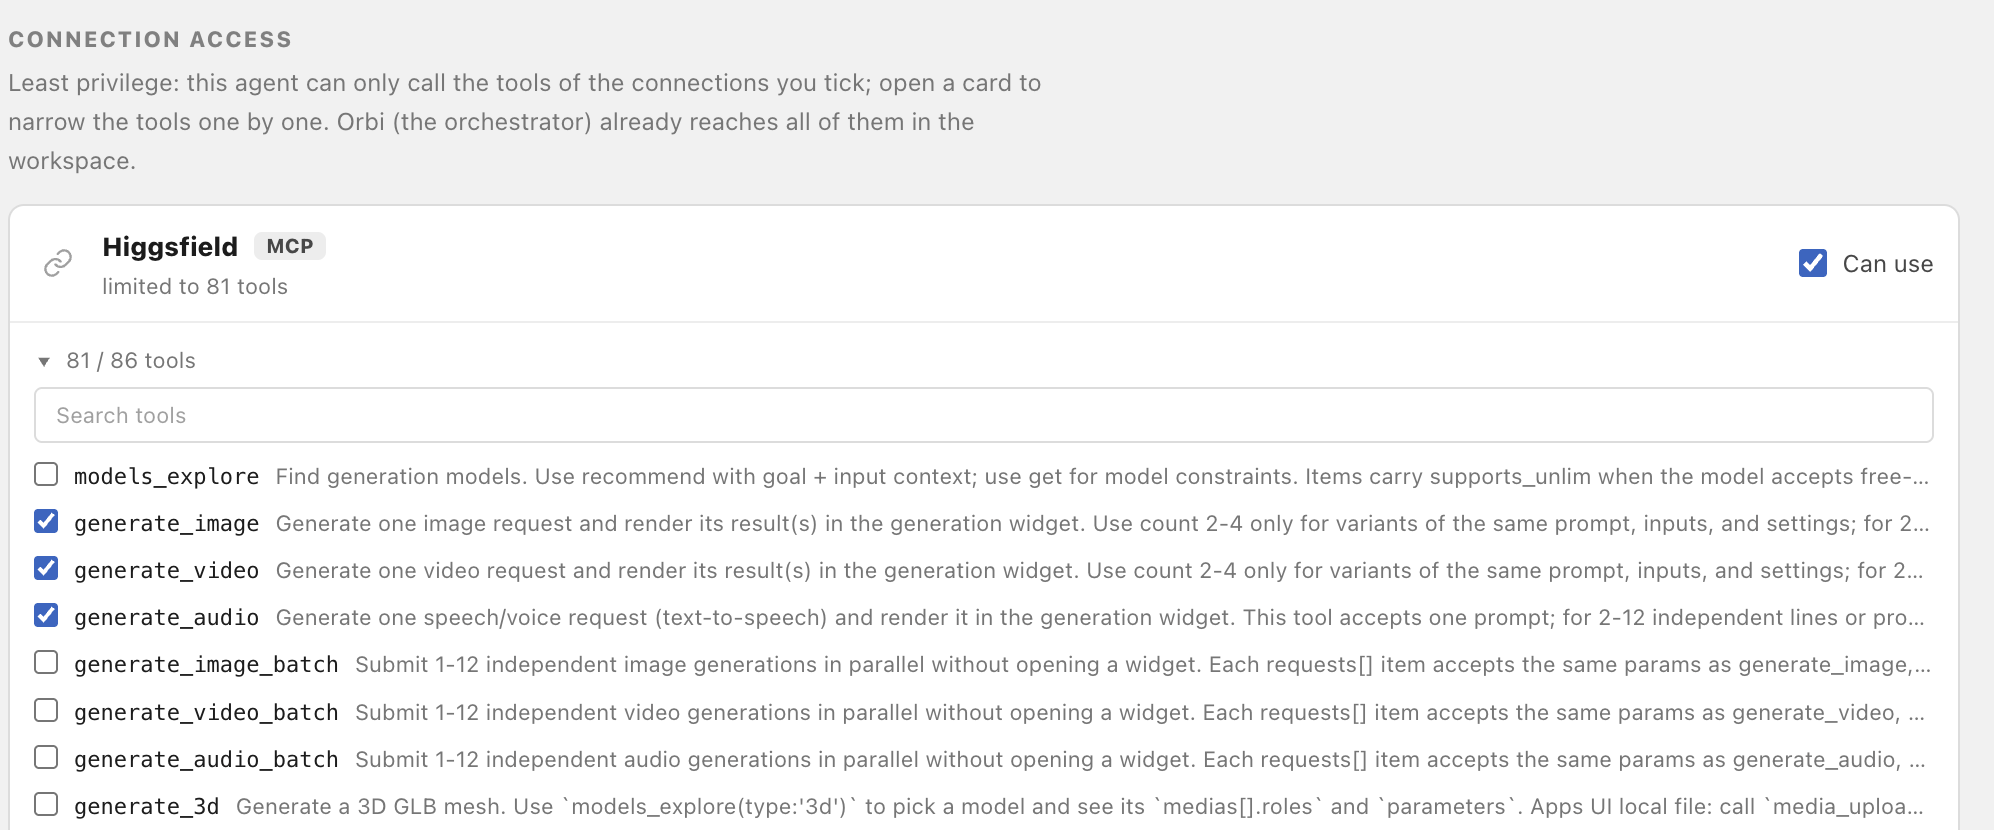Click the MCP badge next to Higgsfield
Viewport: 1994px width, 830px height.
pos(290,246)
